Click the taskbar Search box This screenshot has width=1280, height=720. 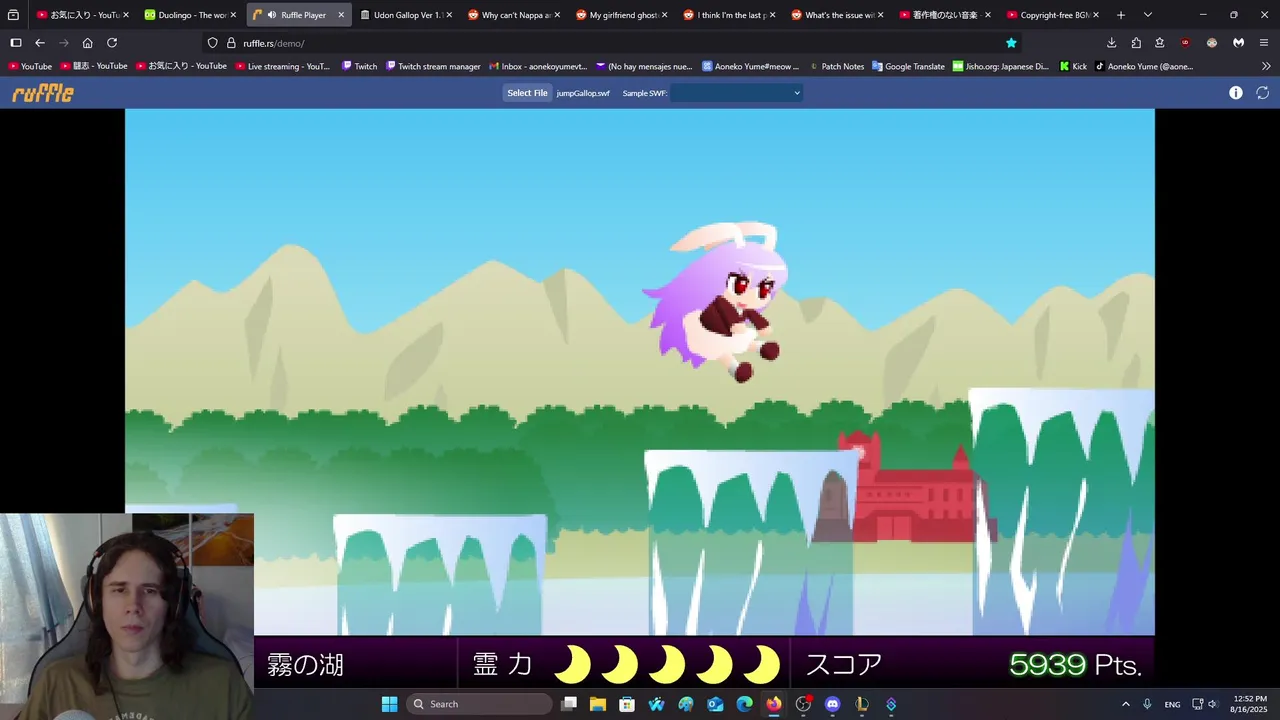click(x=480, y=704)
